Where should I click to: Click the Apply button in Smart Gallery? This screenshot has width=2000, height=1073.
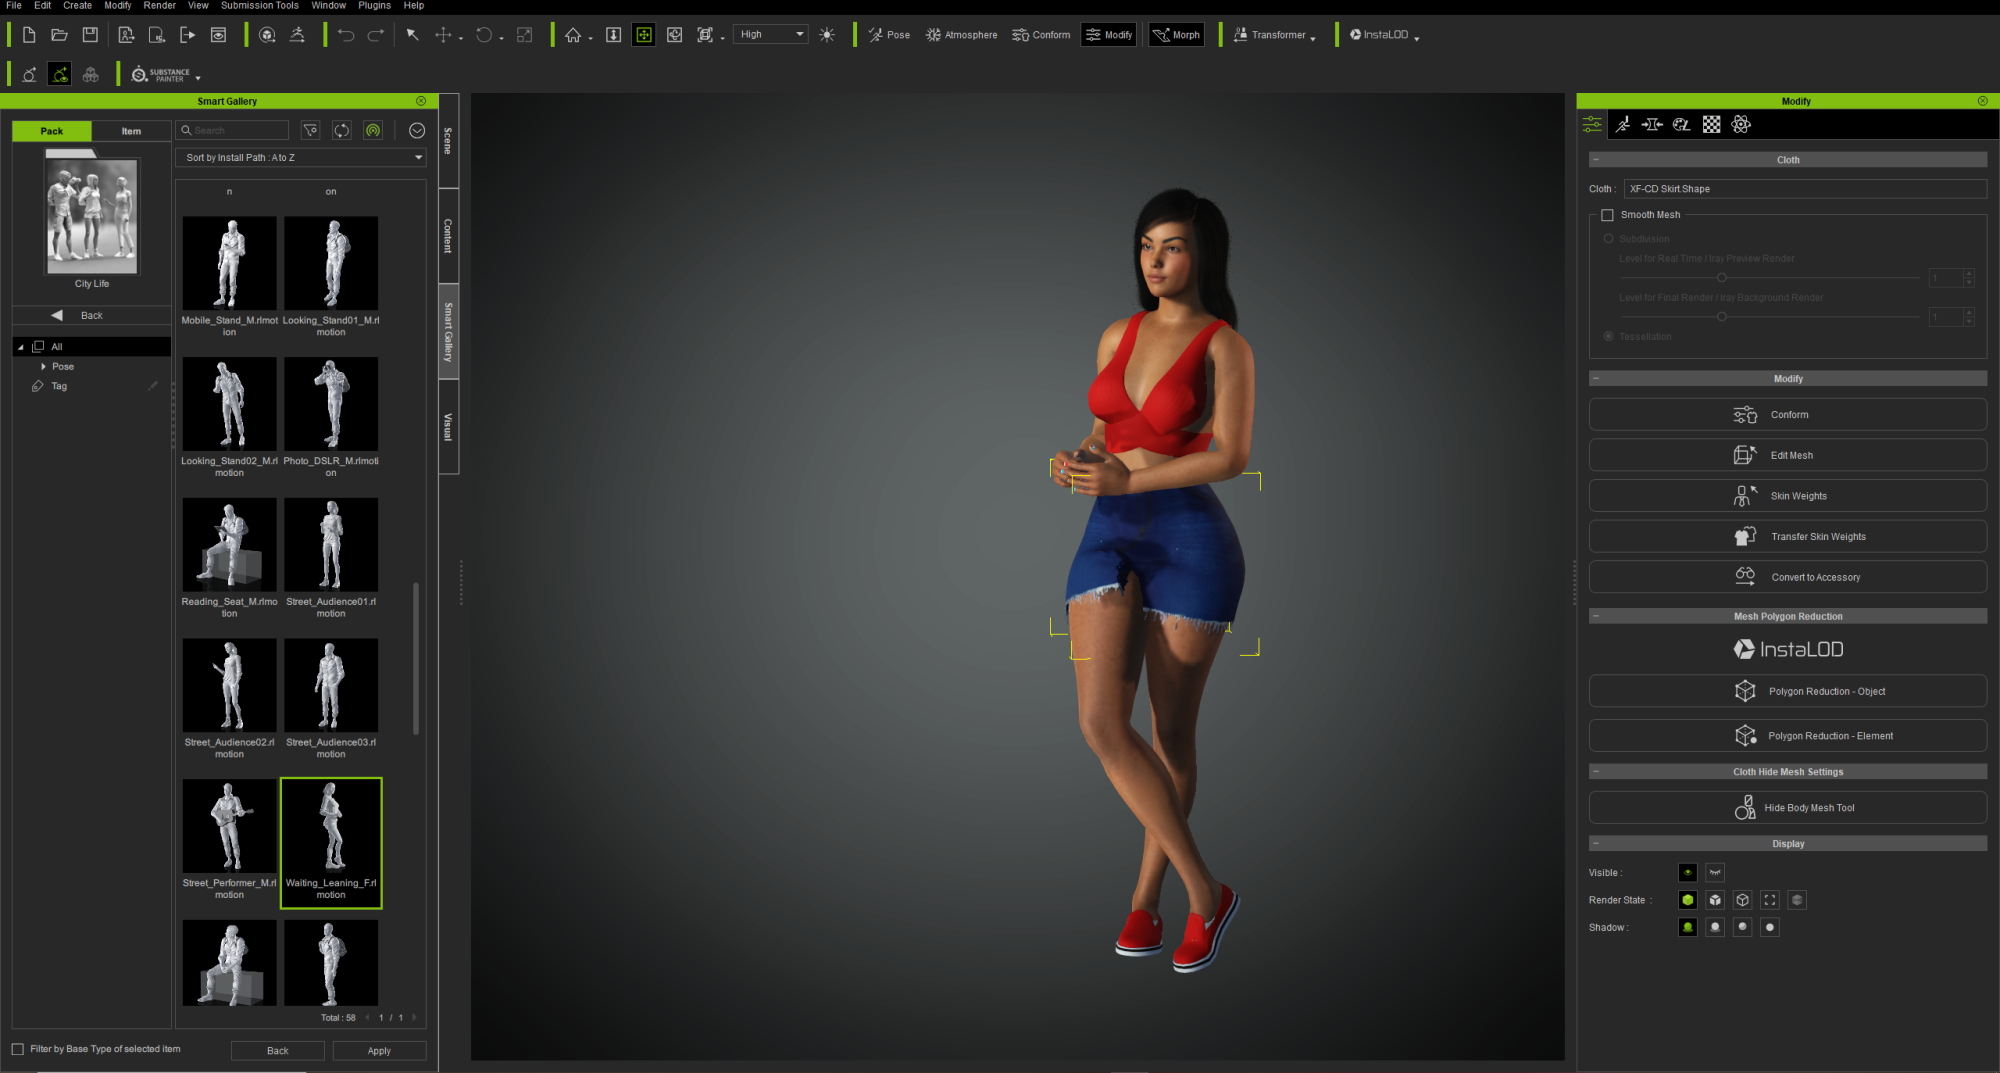pos(379,1051)
